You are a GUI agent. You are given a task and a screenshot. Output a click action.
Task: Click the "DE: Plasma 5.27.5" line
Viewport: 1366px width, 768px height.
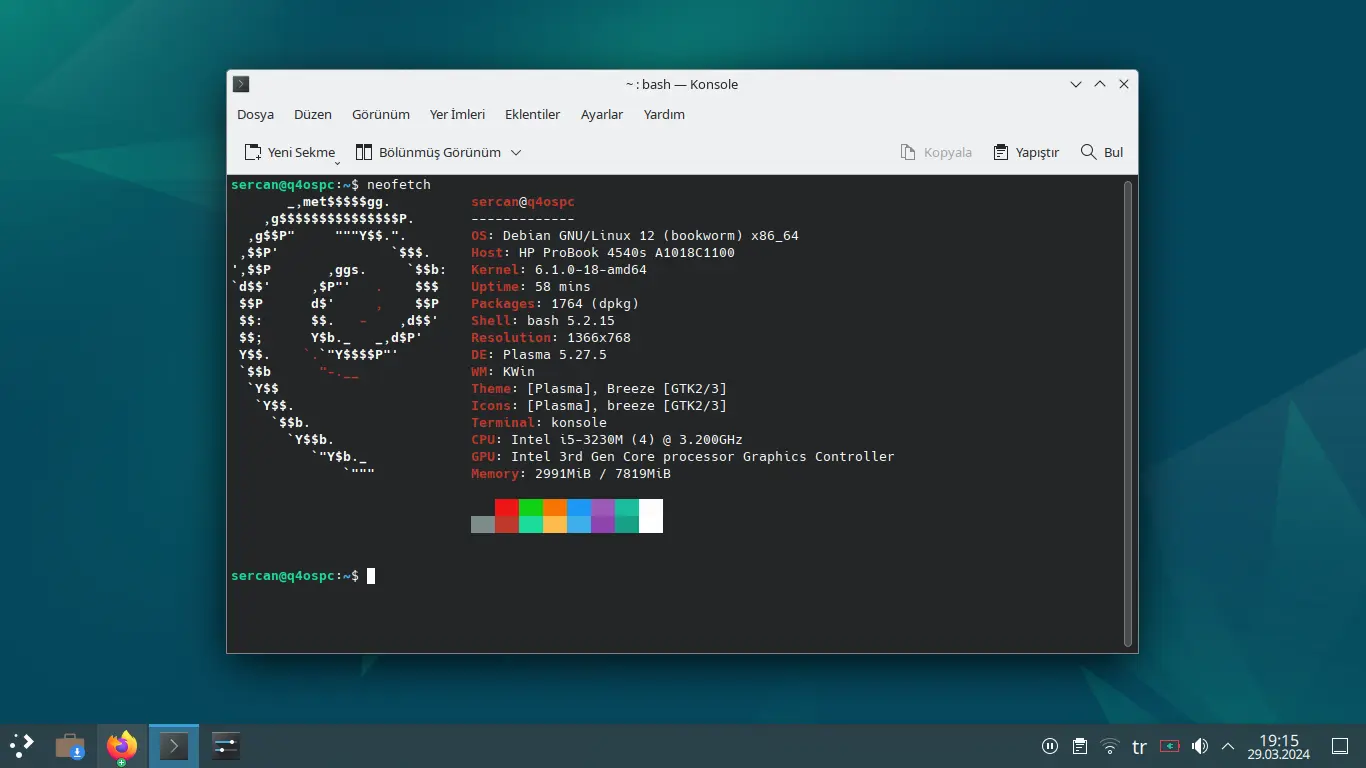click(x=539, y=355)
